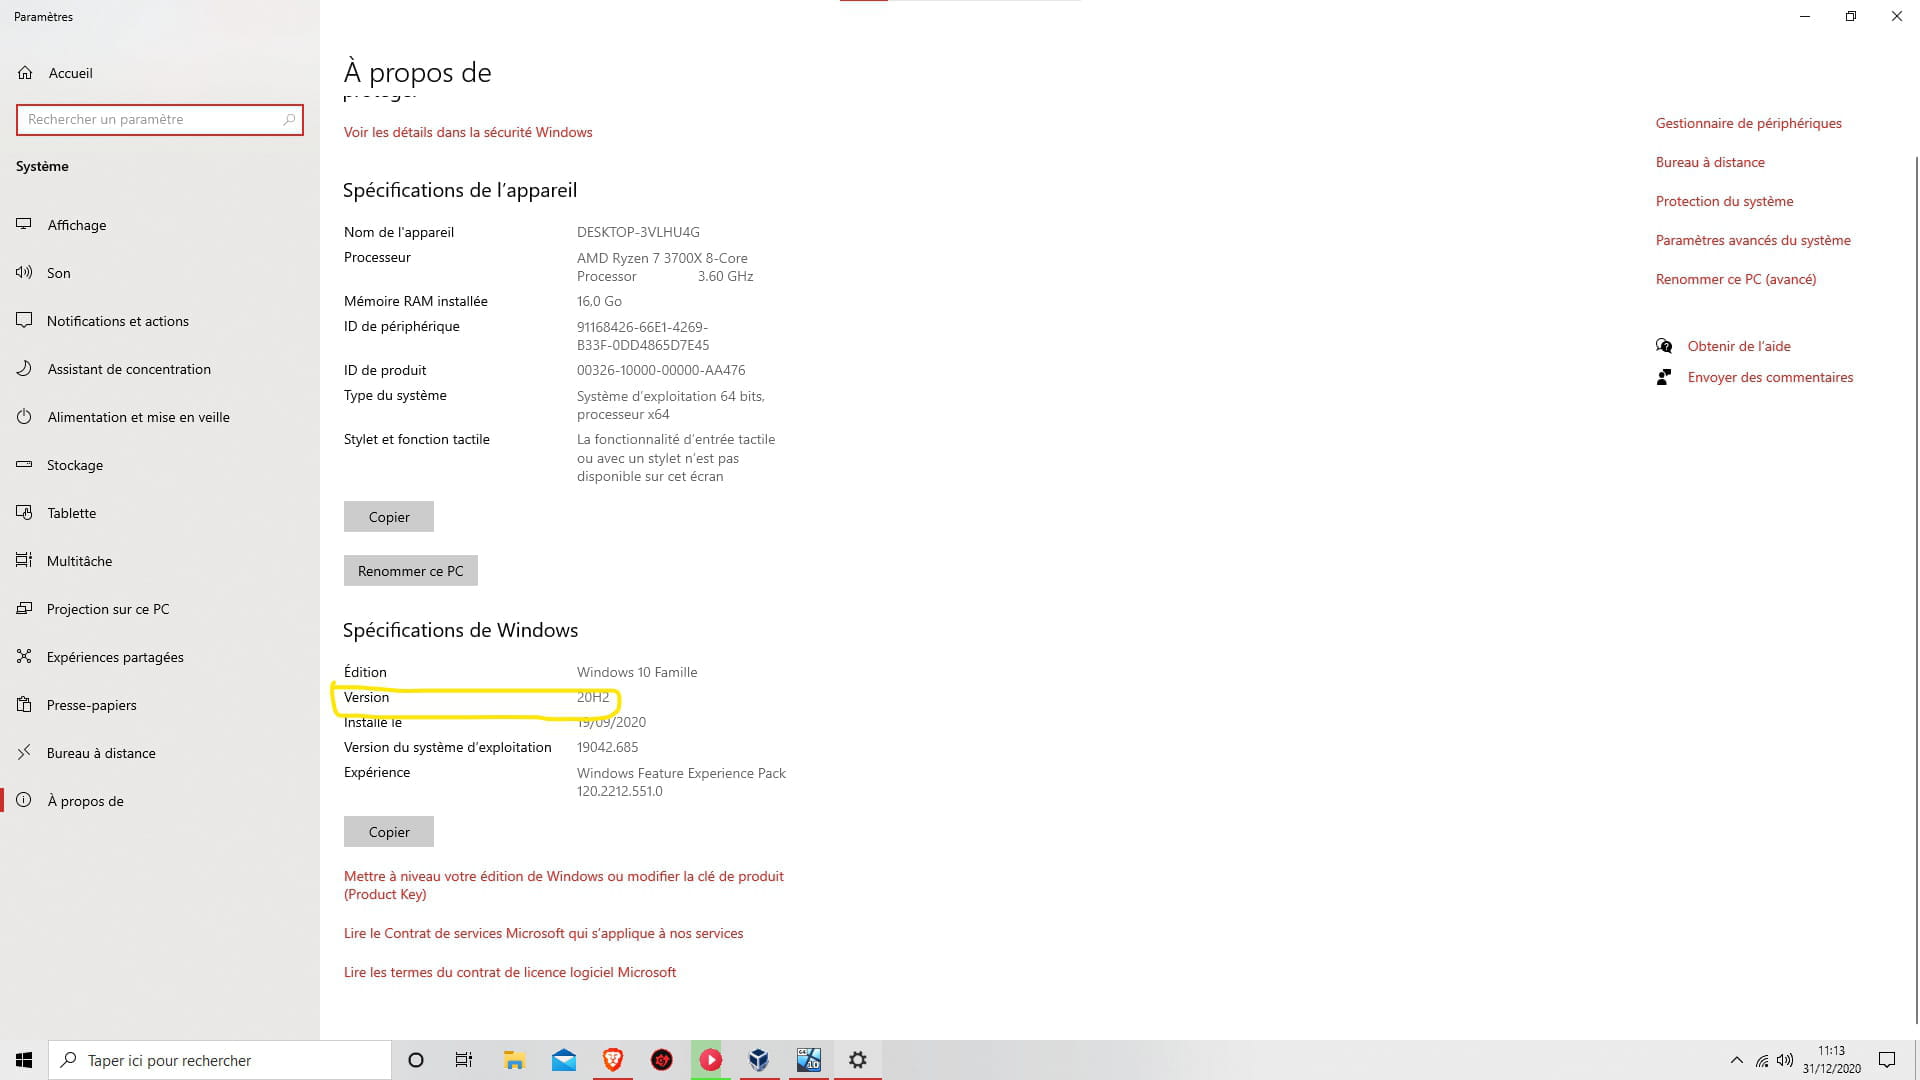Open File Explorer from taskbar

coord(514,1060)
